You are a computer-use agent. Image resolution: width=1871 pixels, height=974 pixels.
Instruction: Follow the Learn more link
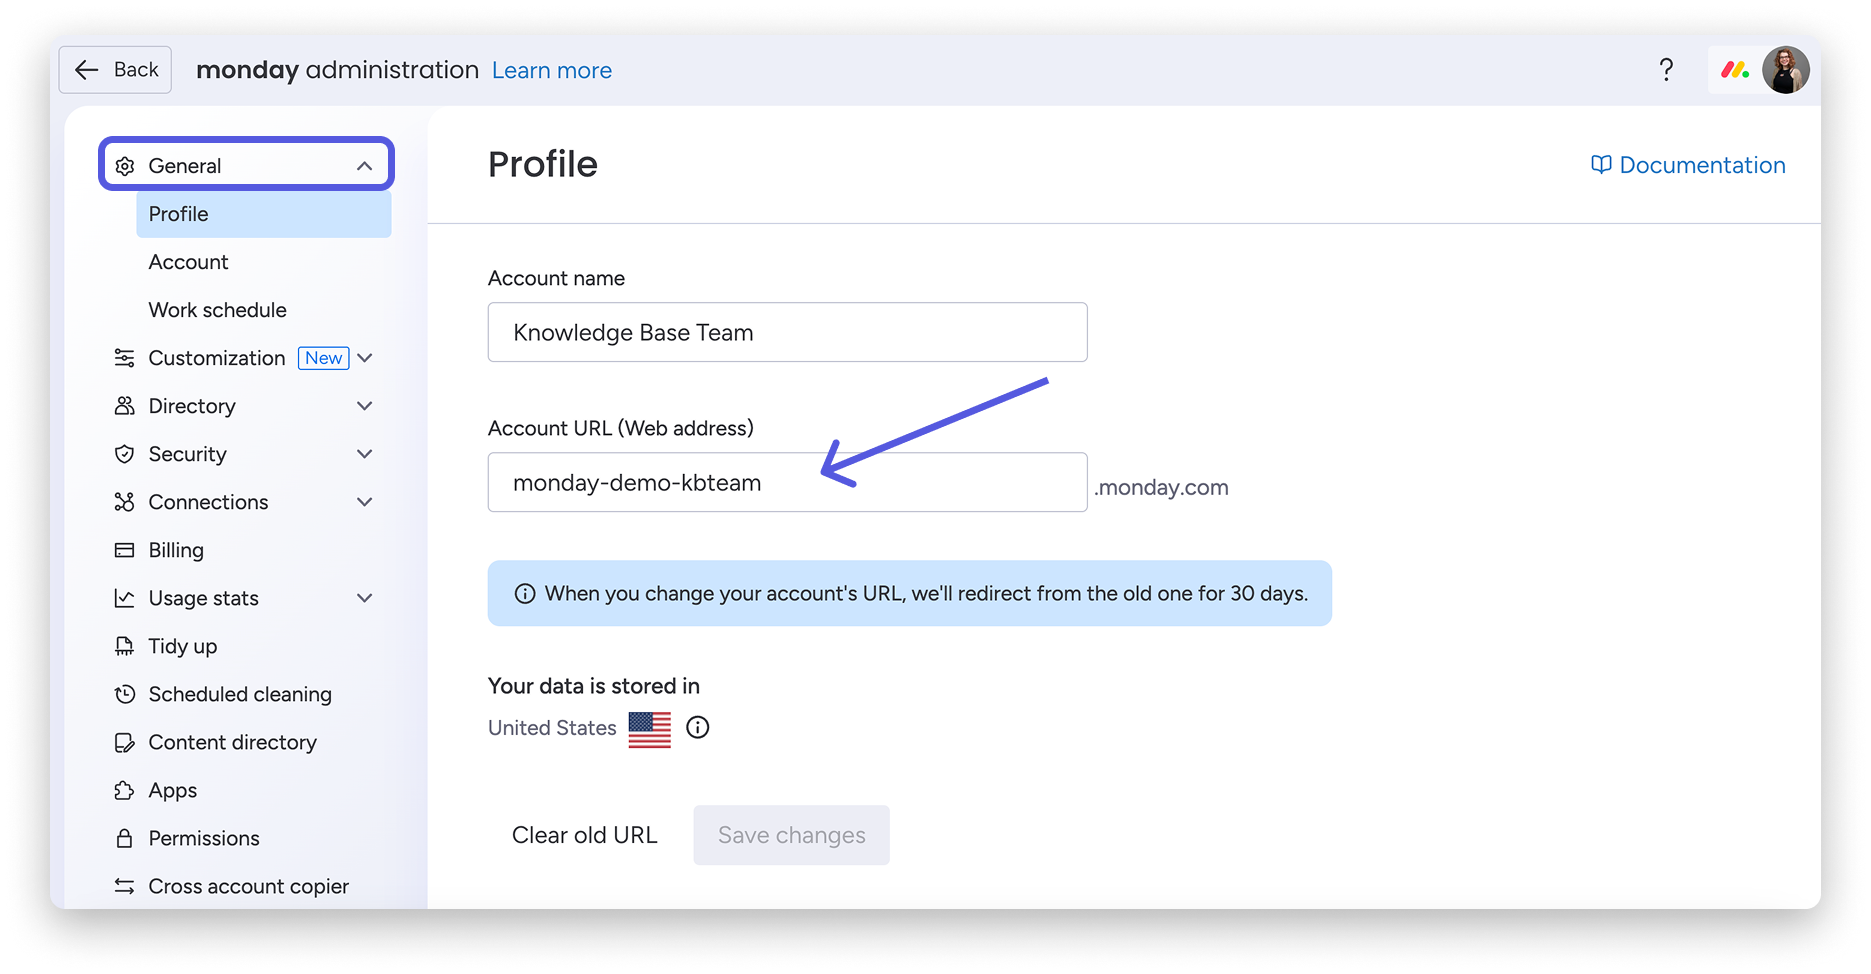coord(552,70)
